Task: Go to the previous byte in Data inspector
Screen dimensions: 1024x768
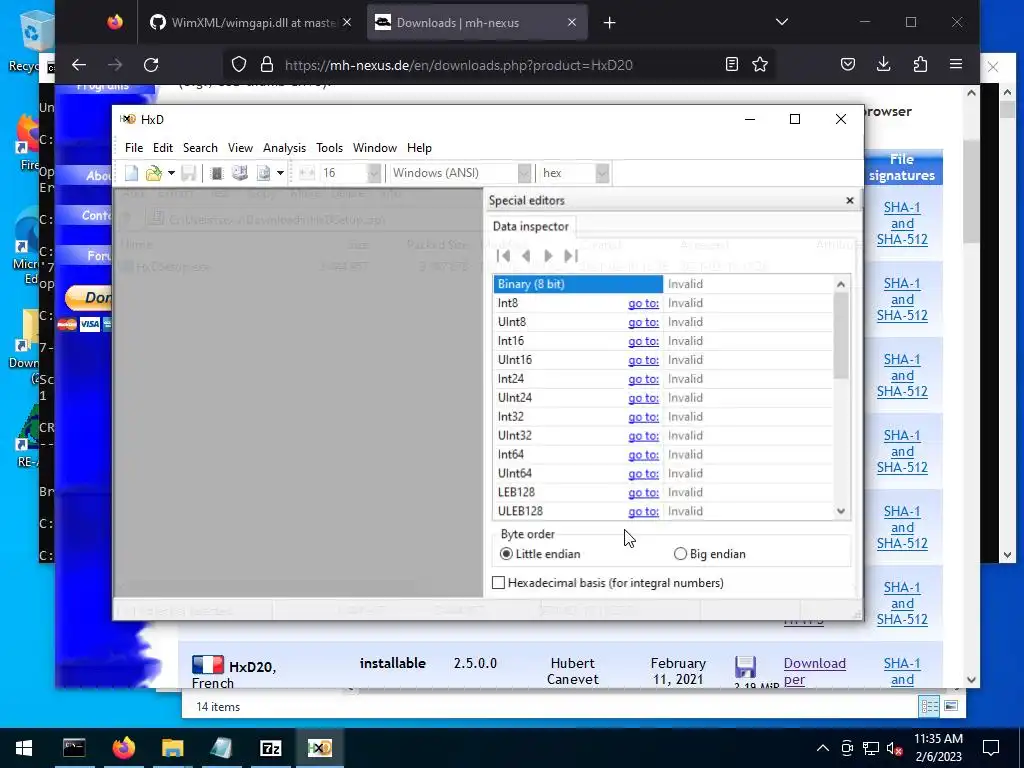Action: pyautogui.click(x=526, y=255)
